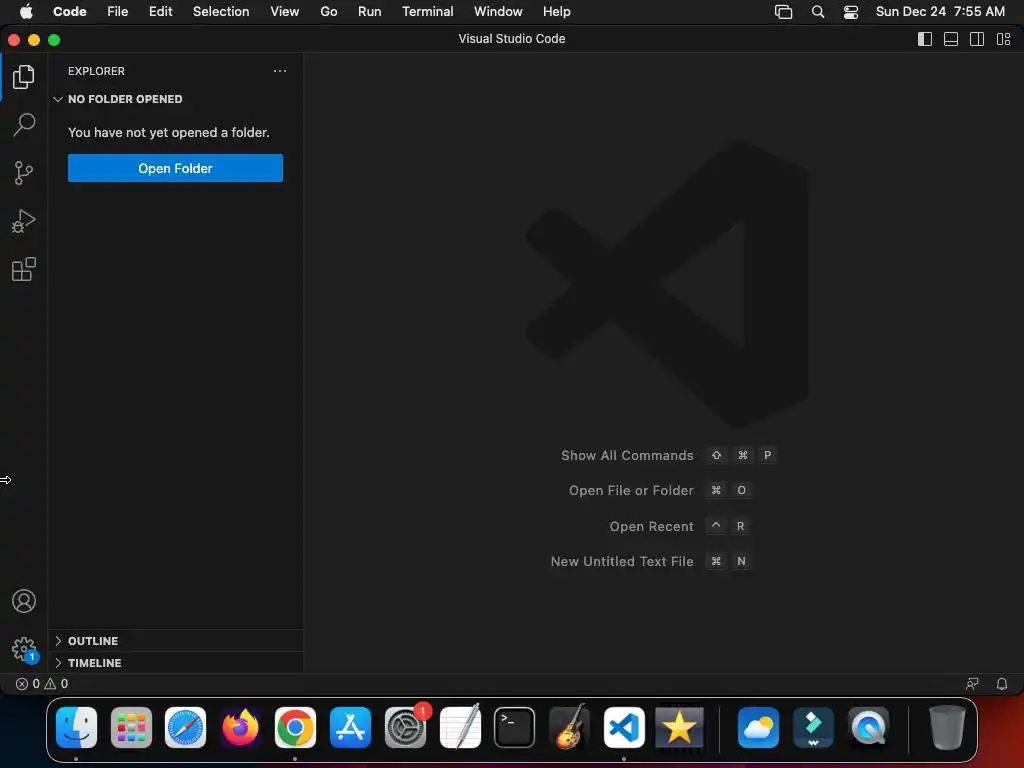Screen dimensions: 1024x768
Task: Open the Window menu
Action: pyautogui.click(x=498, y=12)
